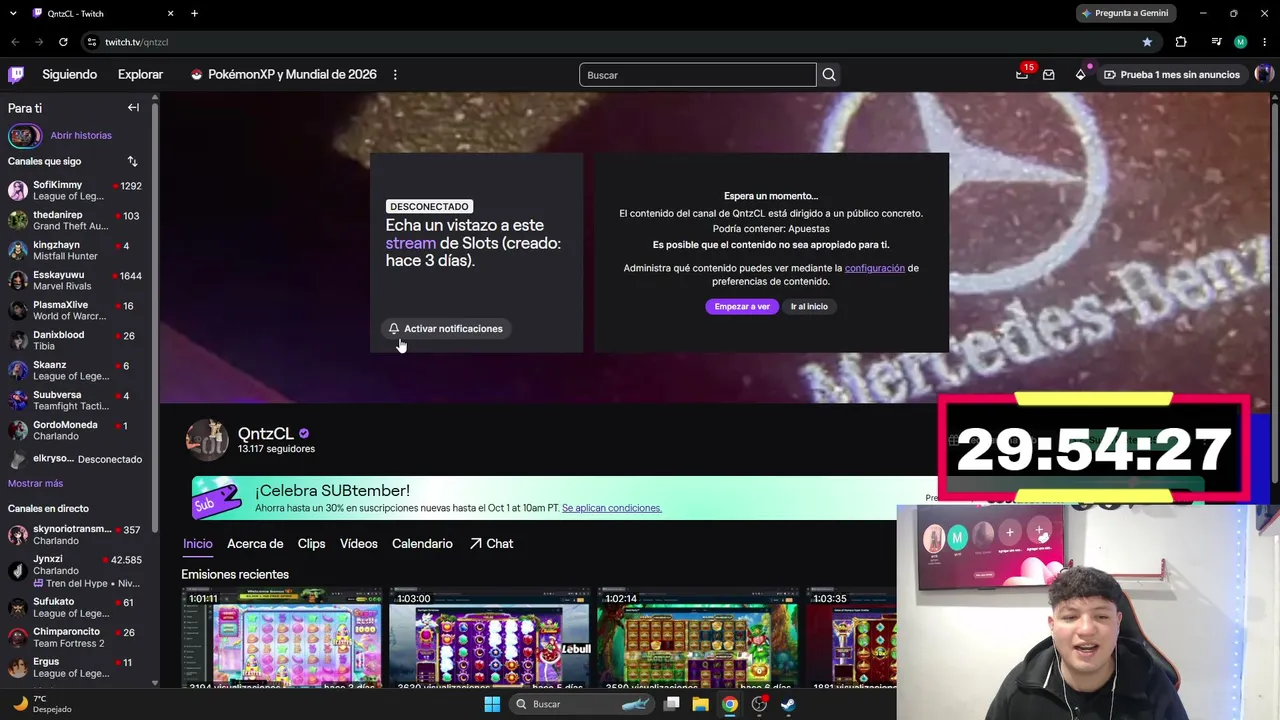
Task: Open File Explorer from taskbar
Action: click(x=701, y=704)
